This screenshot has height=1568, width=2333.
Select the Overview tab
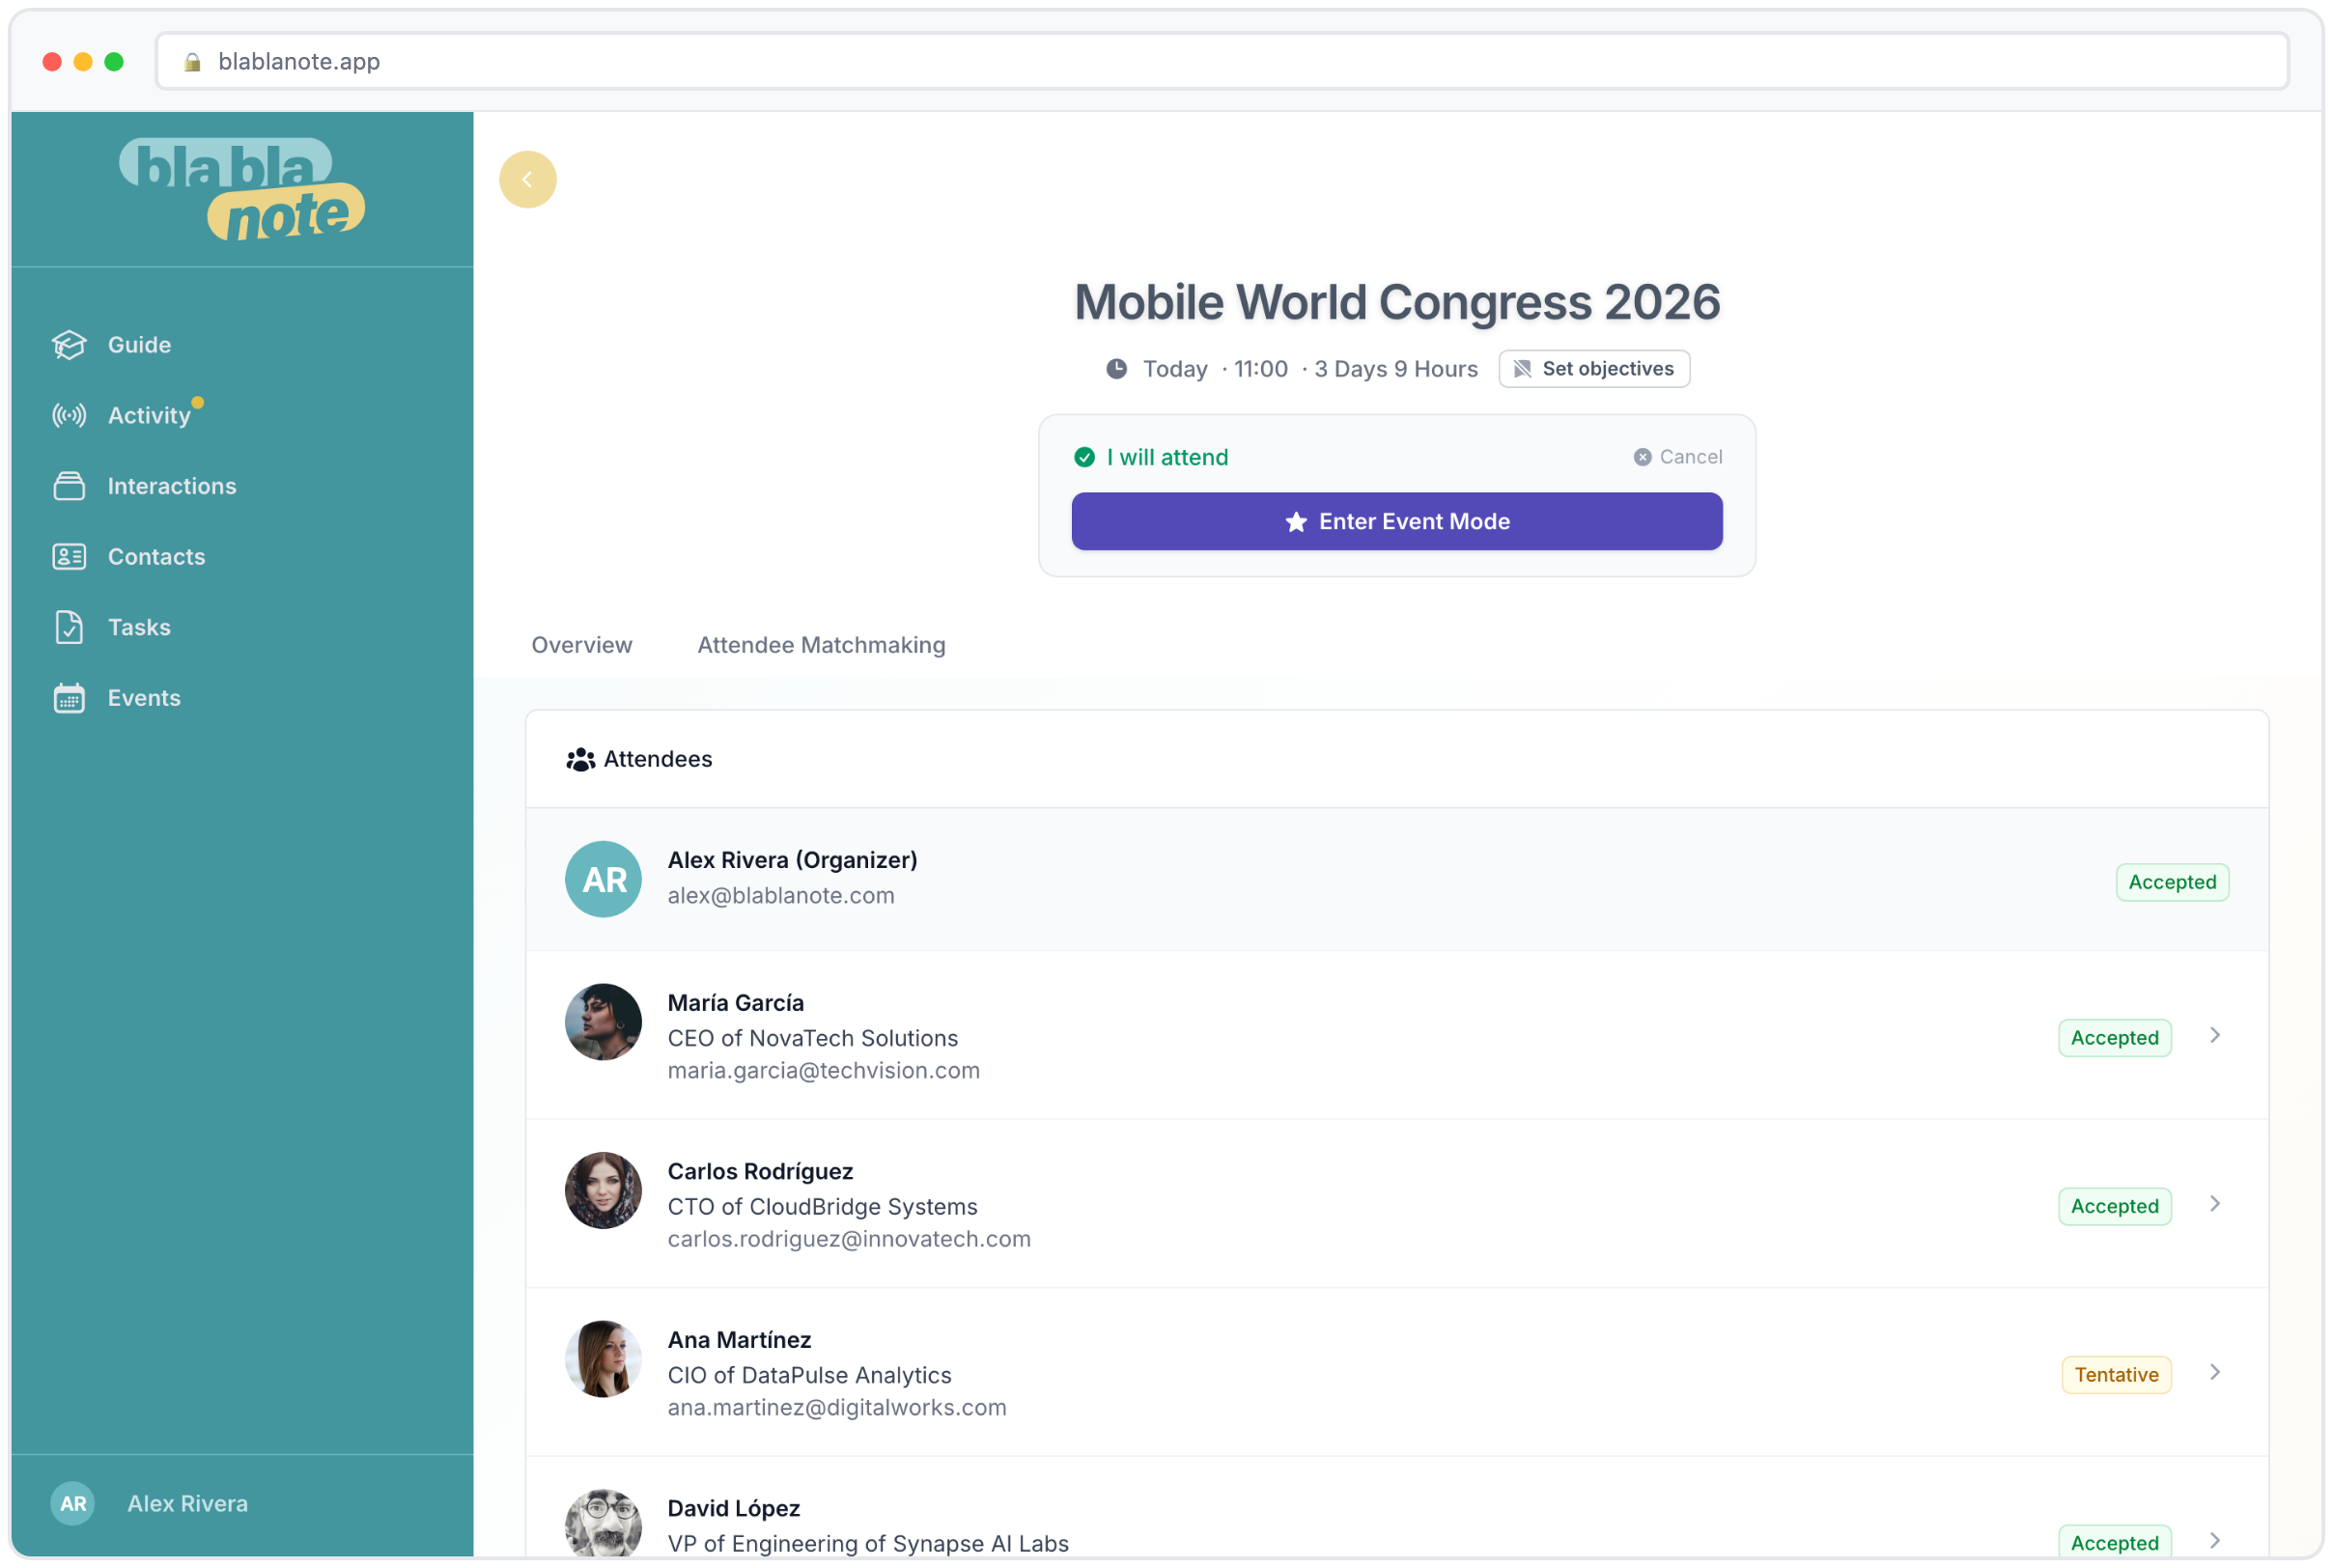(581, 645)
